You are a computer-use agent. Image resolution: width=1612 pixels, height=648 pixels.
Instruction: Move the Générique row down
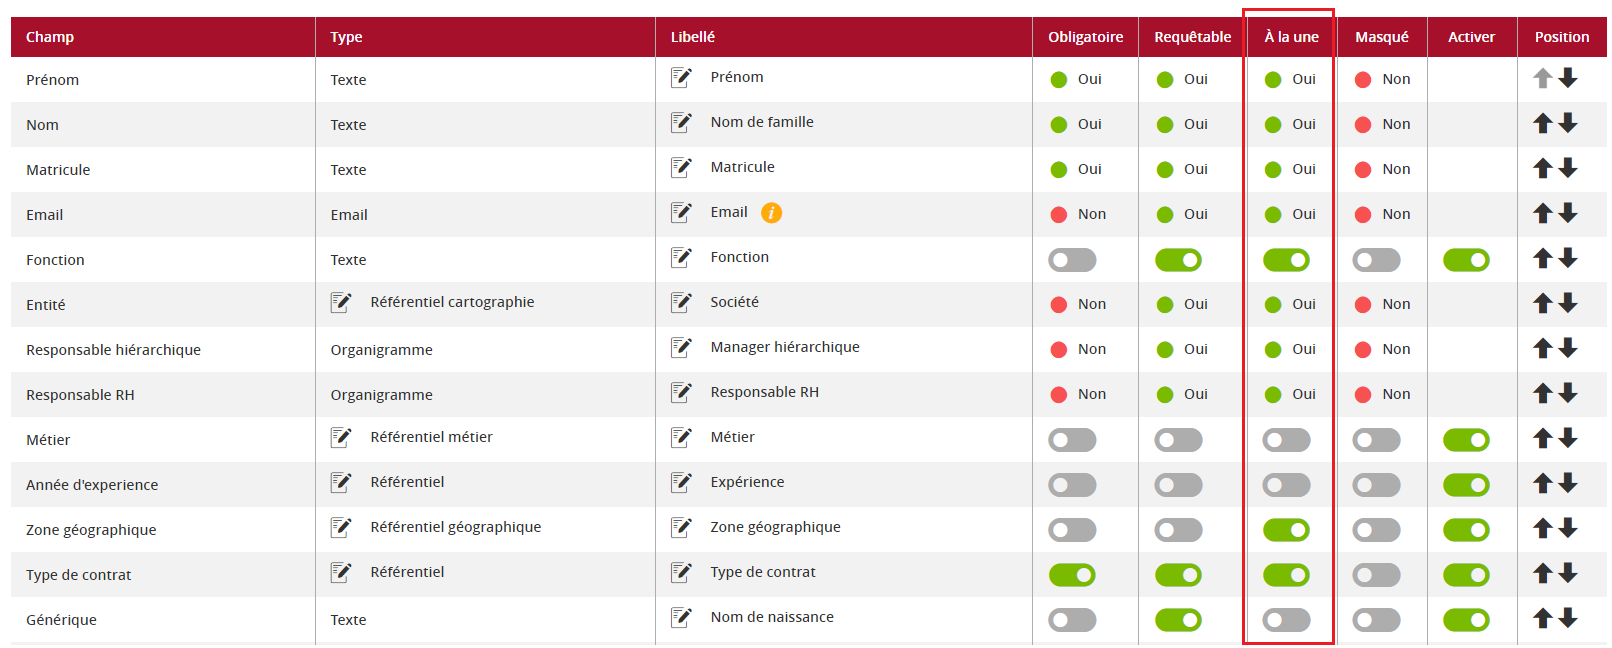pyautogui.click(x=1568, y=618)
